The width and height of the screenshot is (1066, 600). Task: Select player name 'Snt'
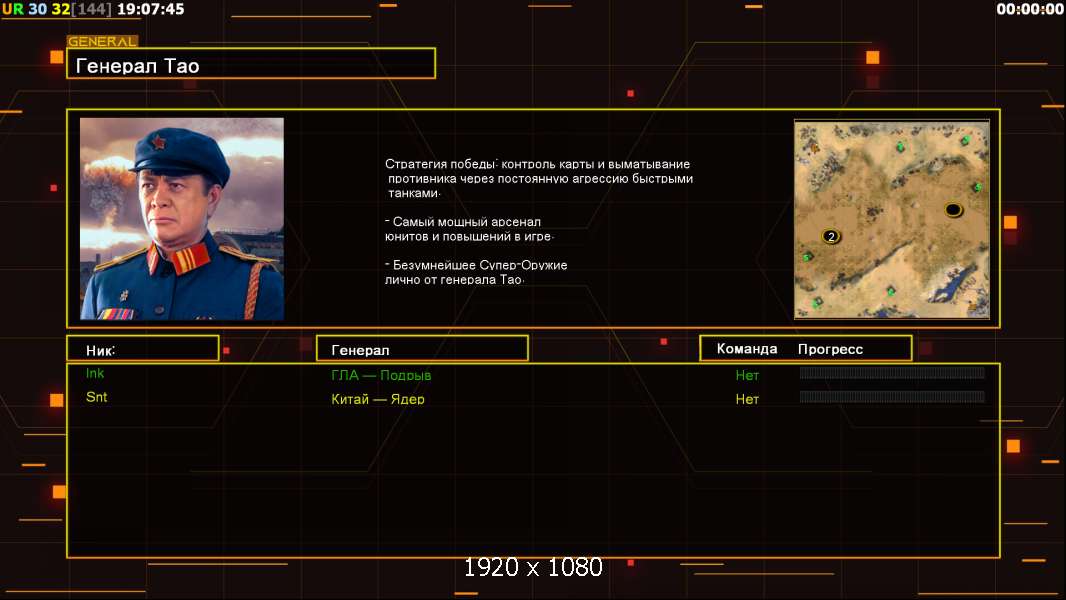coord(97,397)
